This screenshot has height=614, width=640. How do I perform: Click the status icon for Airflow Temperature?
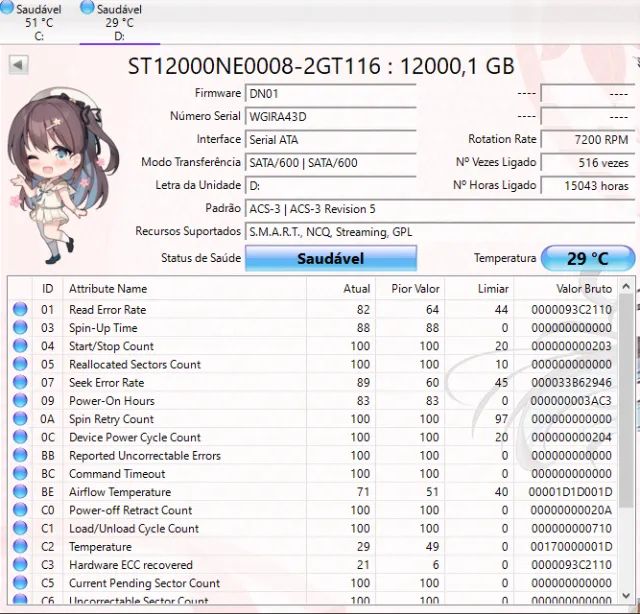[x=20, y=492]
